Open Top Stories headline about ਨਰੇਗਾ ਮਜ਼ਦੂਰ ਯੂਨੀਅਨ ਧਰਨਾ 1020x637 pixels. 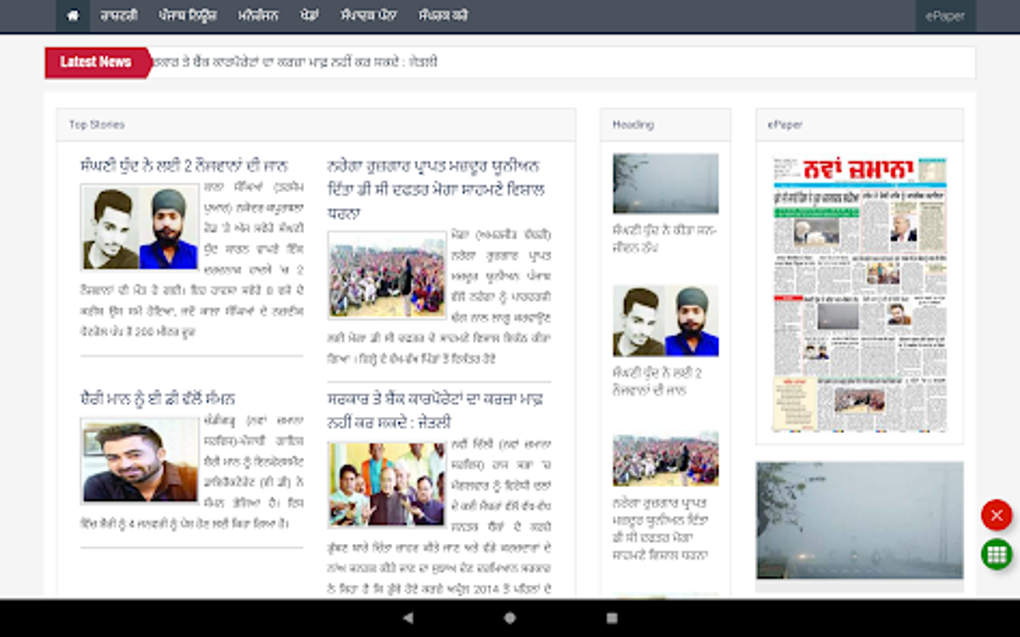coord(436,189)
